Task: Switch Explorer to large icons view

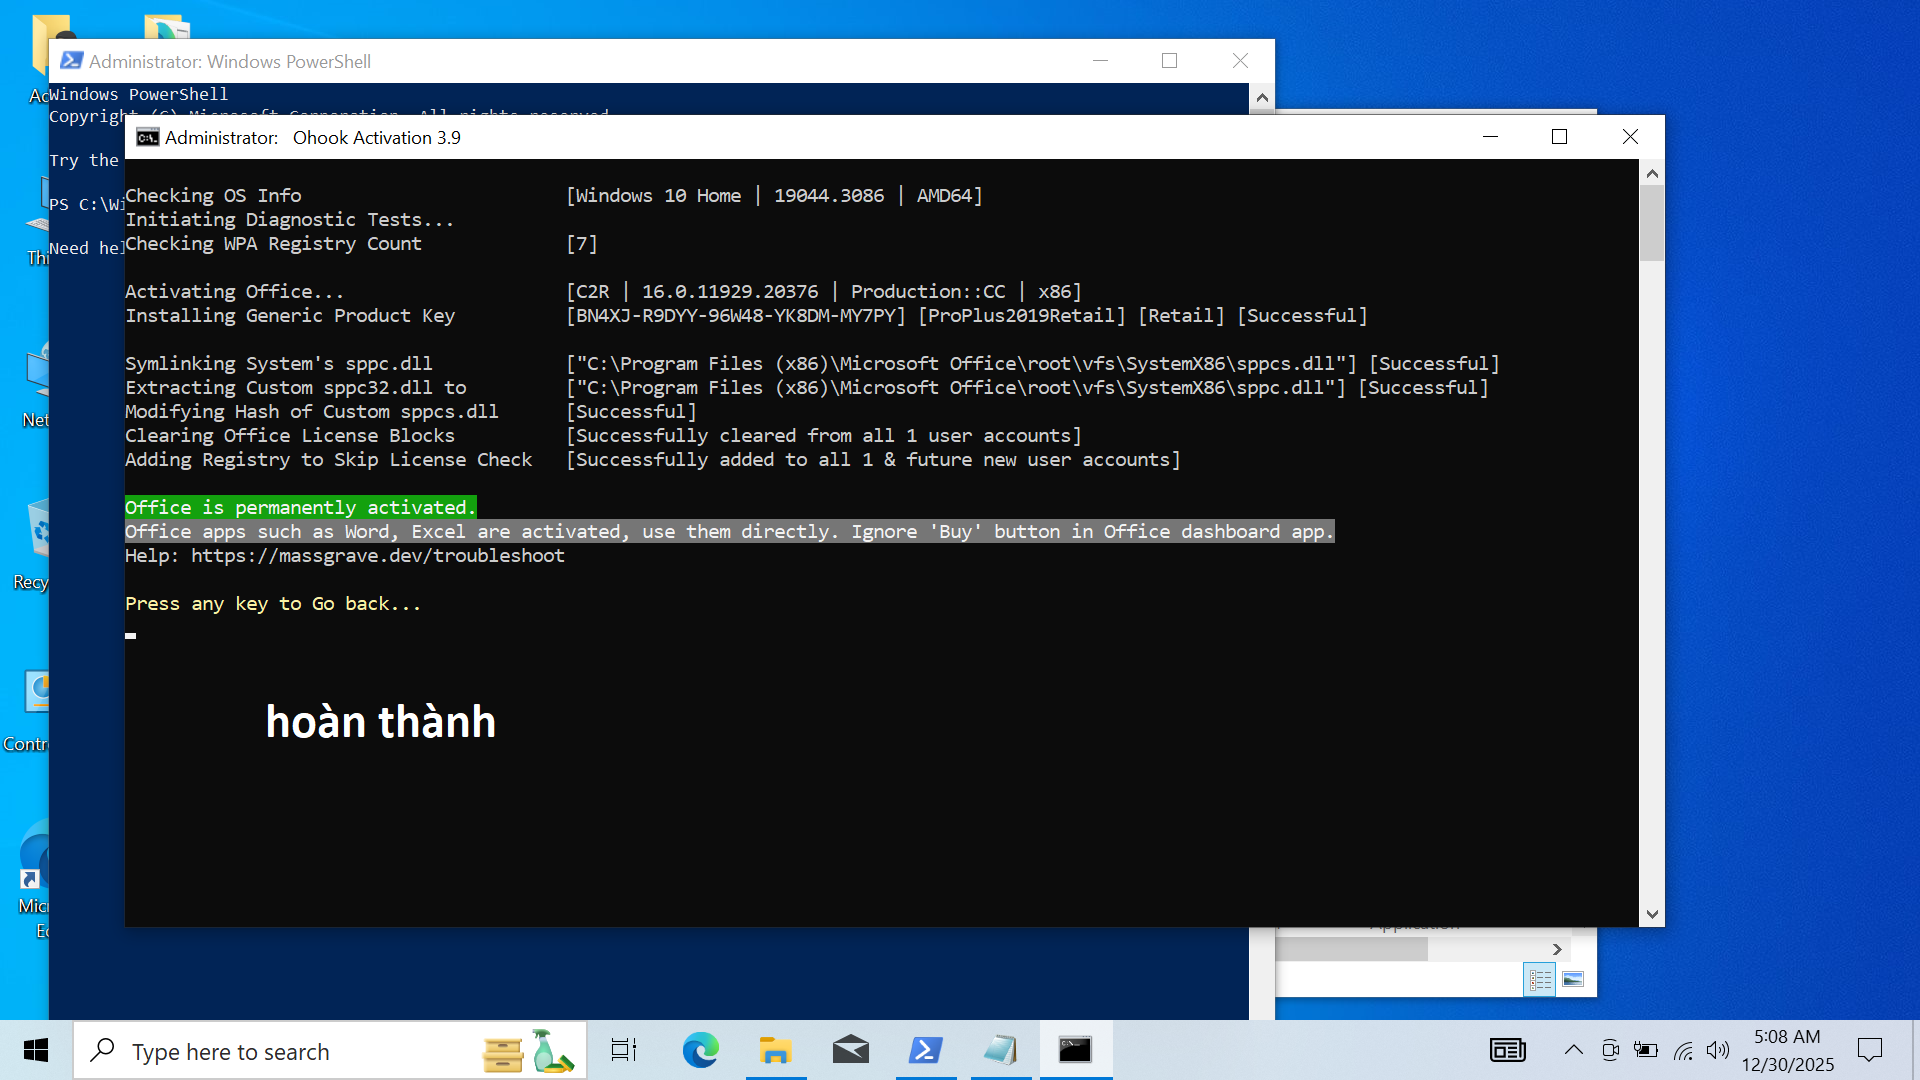Action: [1573, 980]
